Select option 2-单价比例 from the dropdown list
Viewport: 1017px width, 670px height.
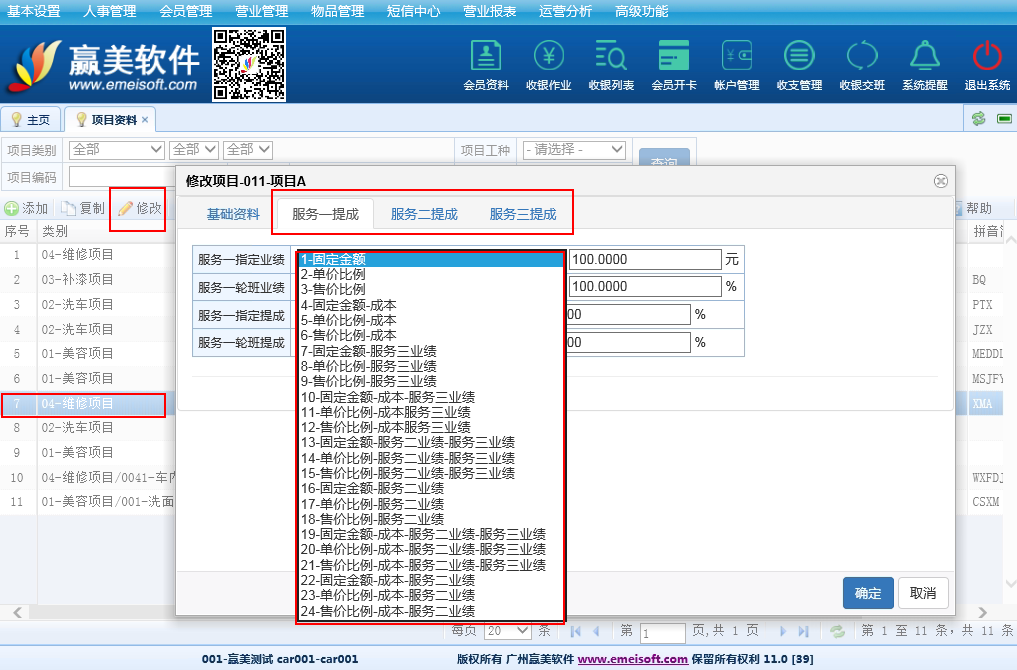333,274
